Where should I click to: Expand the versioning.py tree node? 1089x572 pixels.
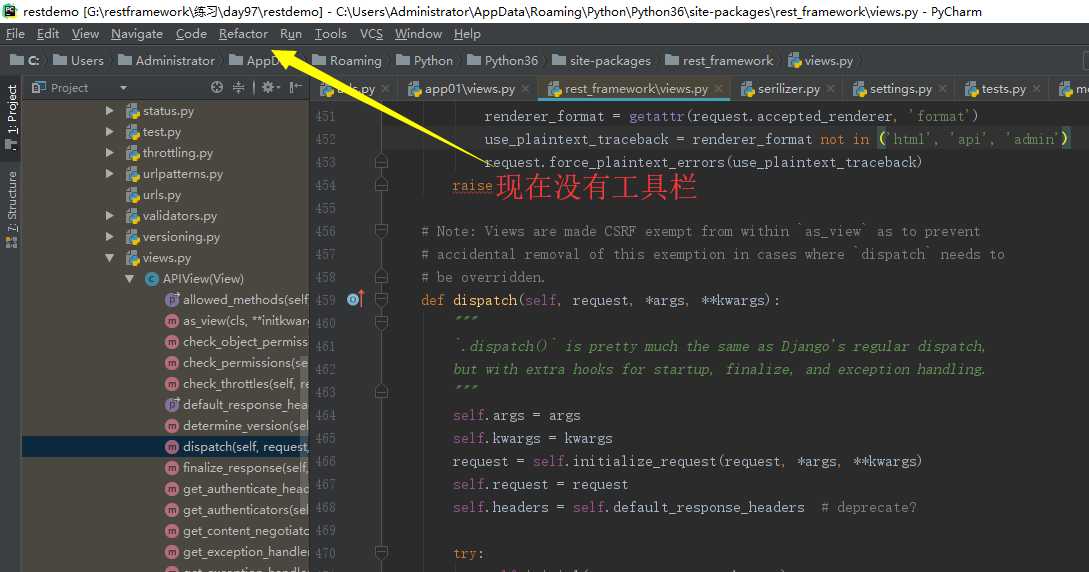pyautogui.click(x=110, y=237)
